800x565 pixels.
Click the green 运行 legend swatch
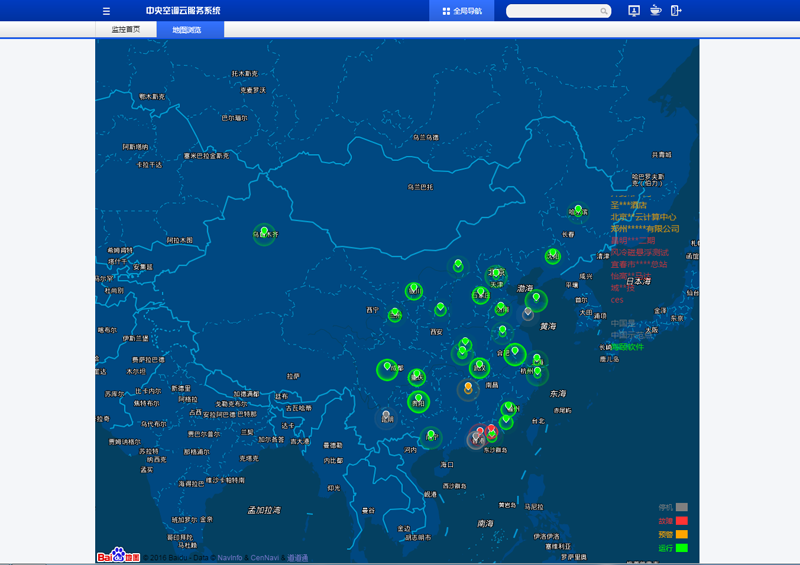(x=682, y=548)
